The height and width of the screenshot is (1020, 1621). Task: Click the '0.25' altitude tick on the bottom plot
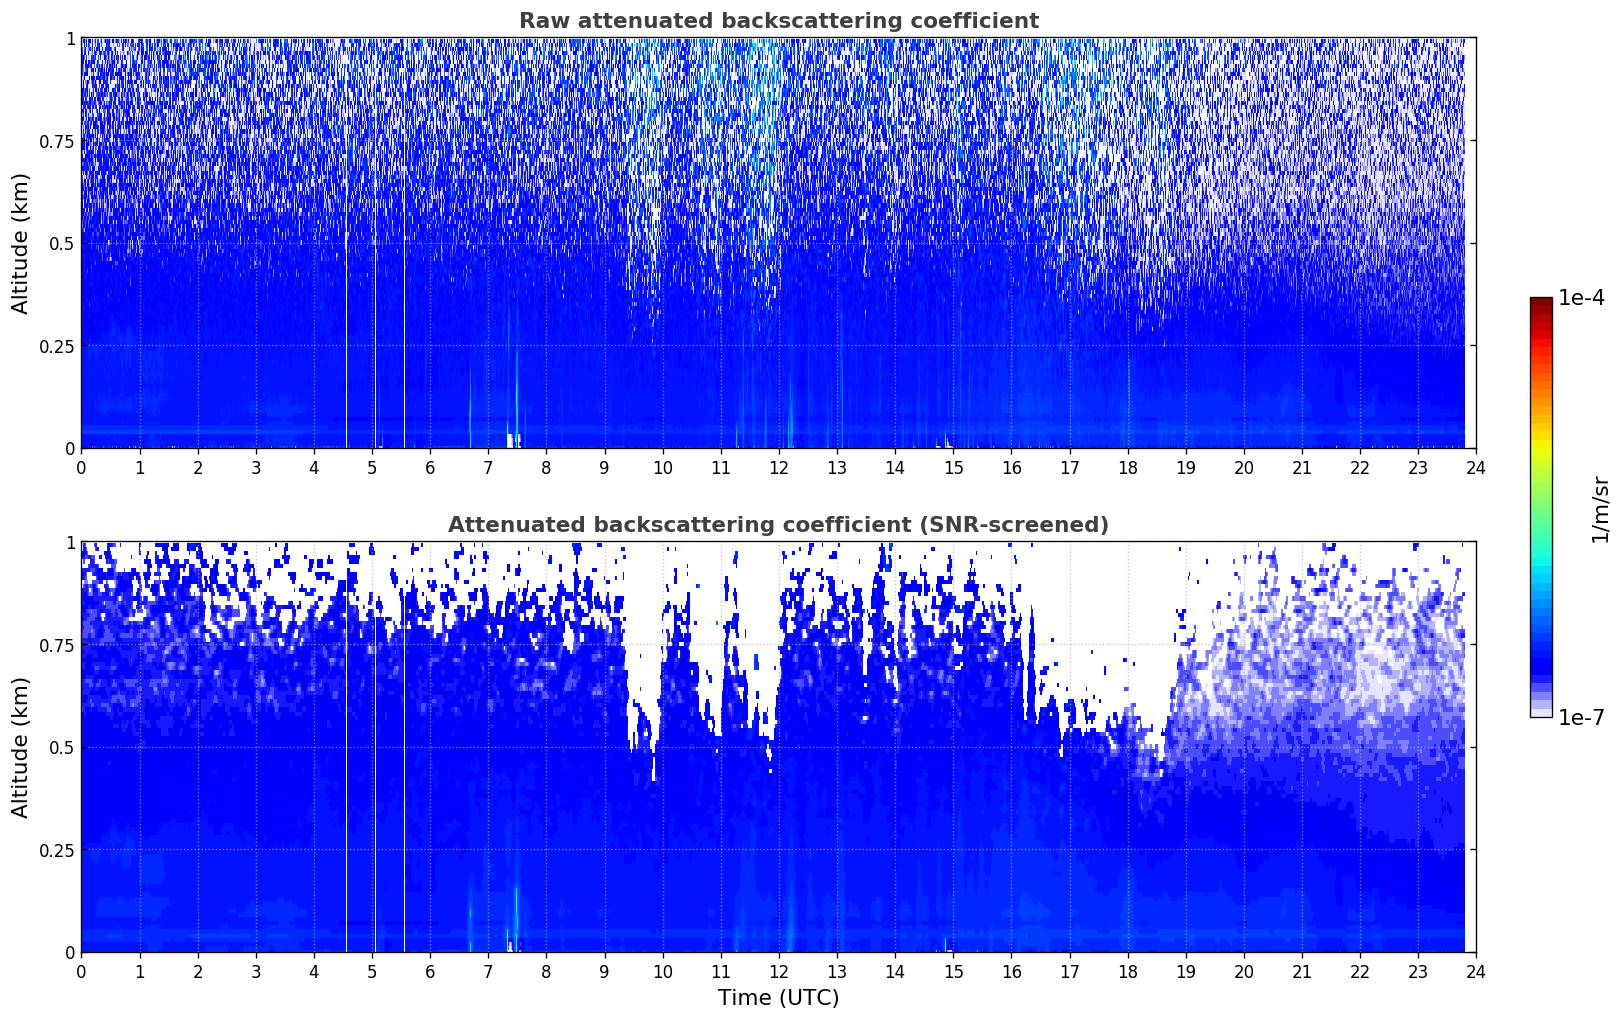click(57, 850)
